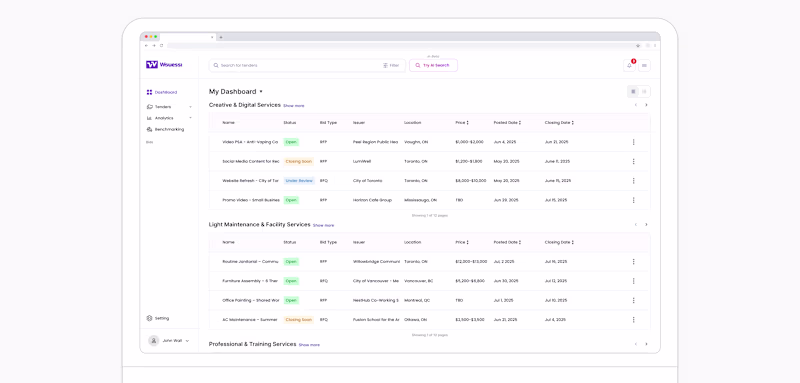Viewport: 800px width, 383px height.
Task: Go to previous page of Professional & Training Services
Action: click(x=636, y=344)
